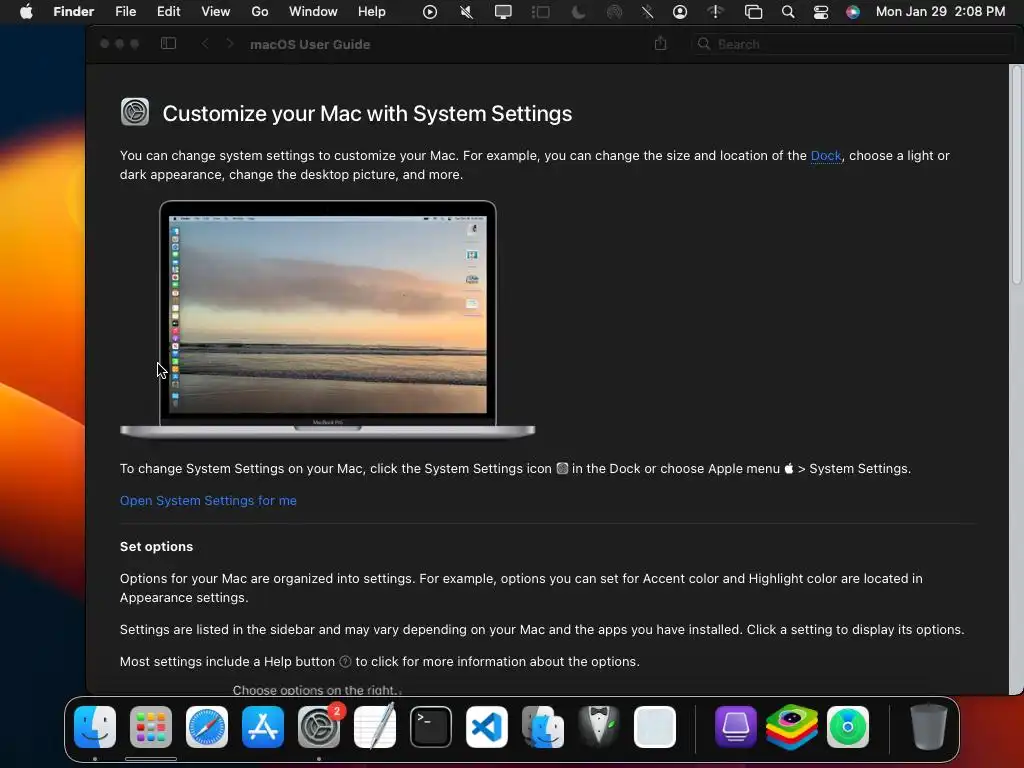Open the user account menu bar icon

(x=680, y=12)
